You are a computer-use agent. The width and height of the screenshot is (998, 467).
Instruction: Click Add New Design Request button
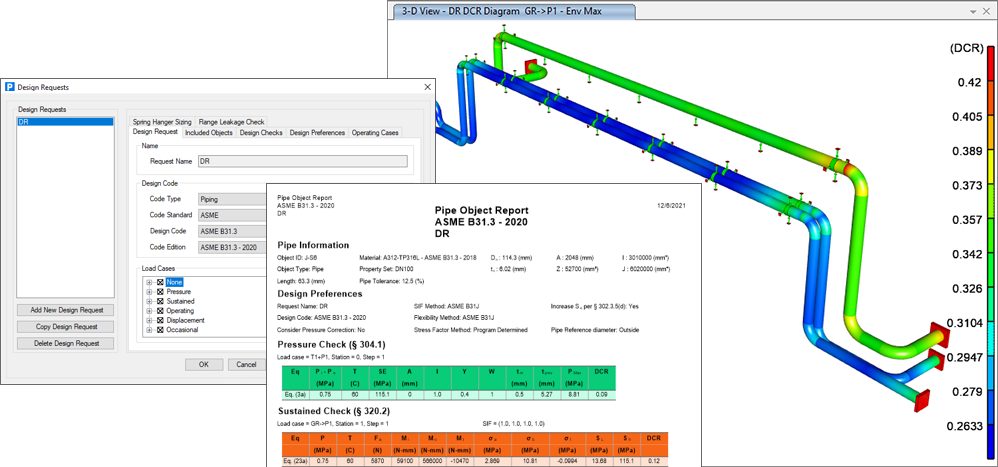67,310
